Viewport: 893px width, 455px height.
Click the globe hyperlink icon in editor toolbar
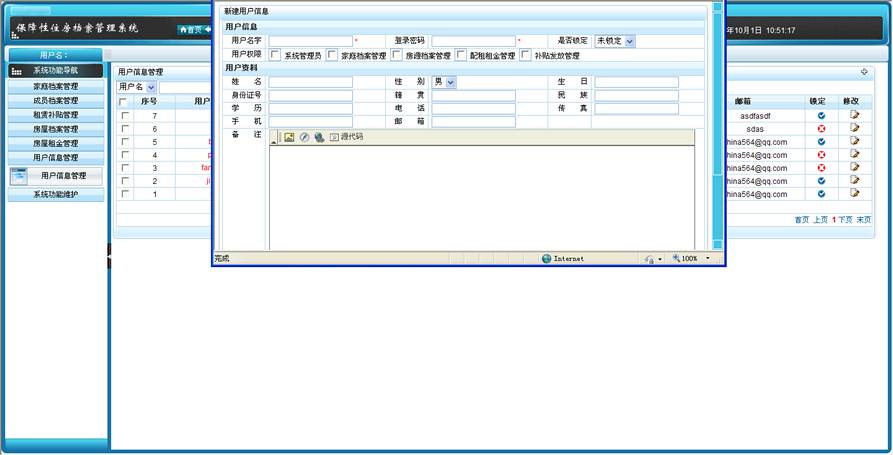(x=319, y=137)
